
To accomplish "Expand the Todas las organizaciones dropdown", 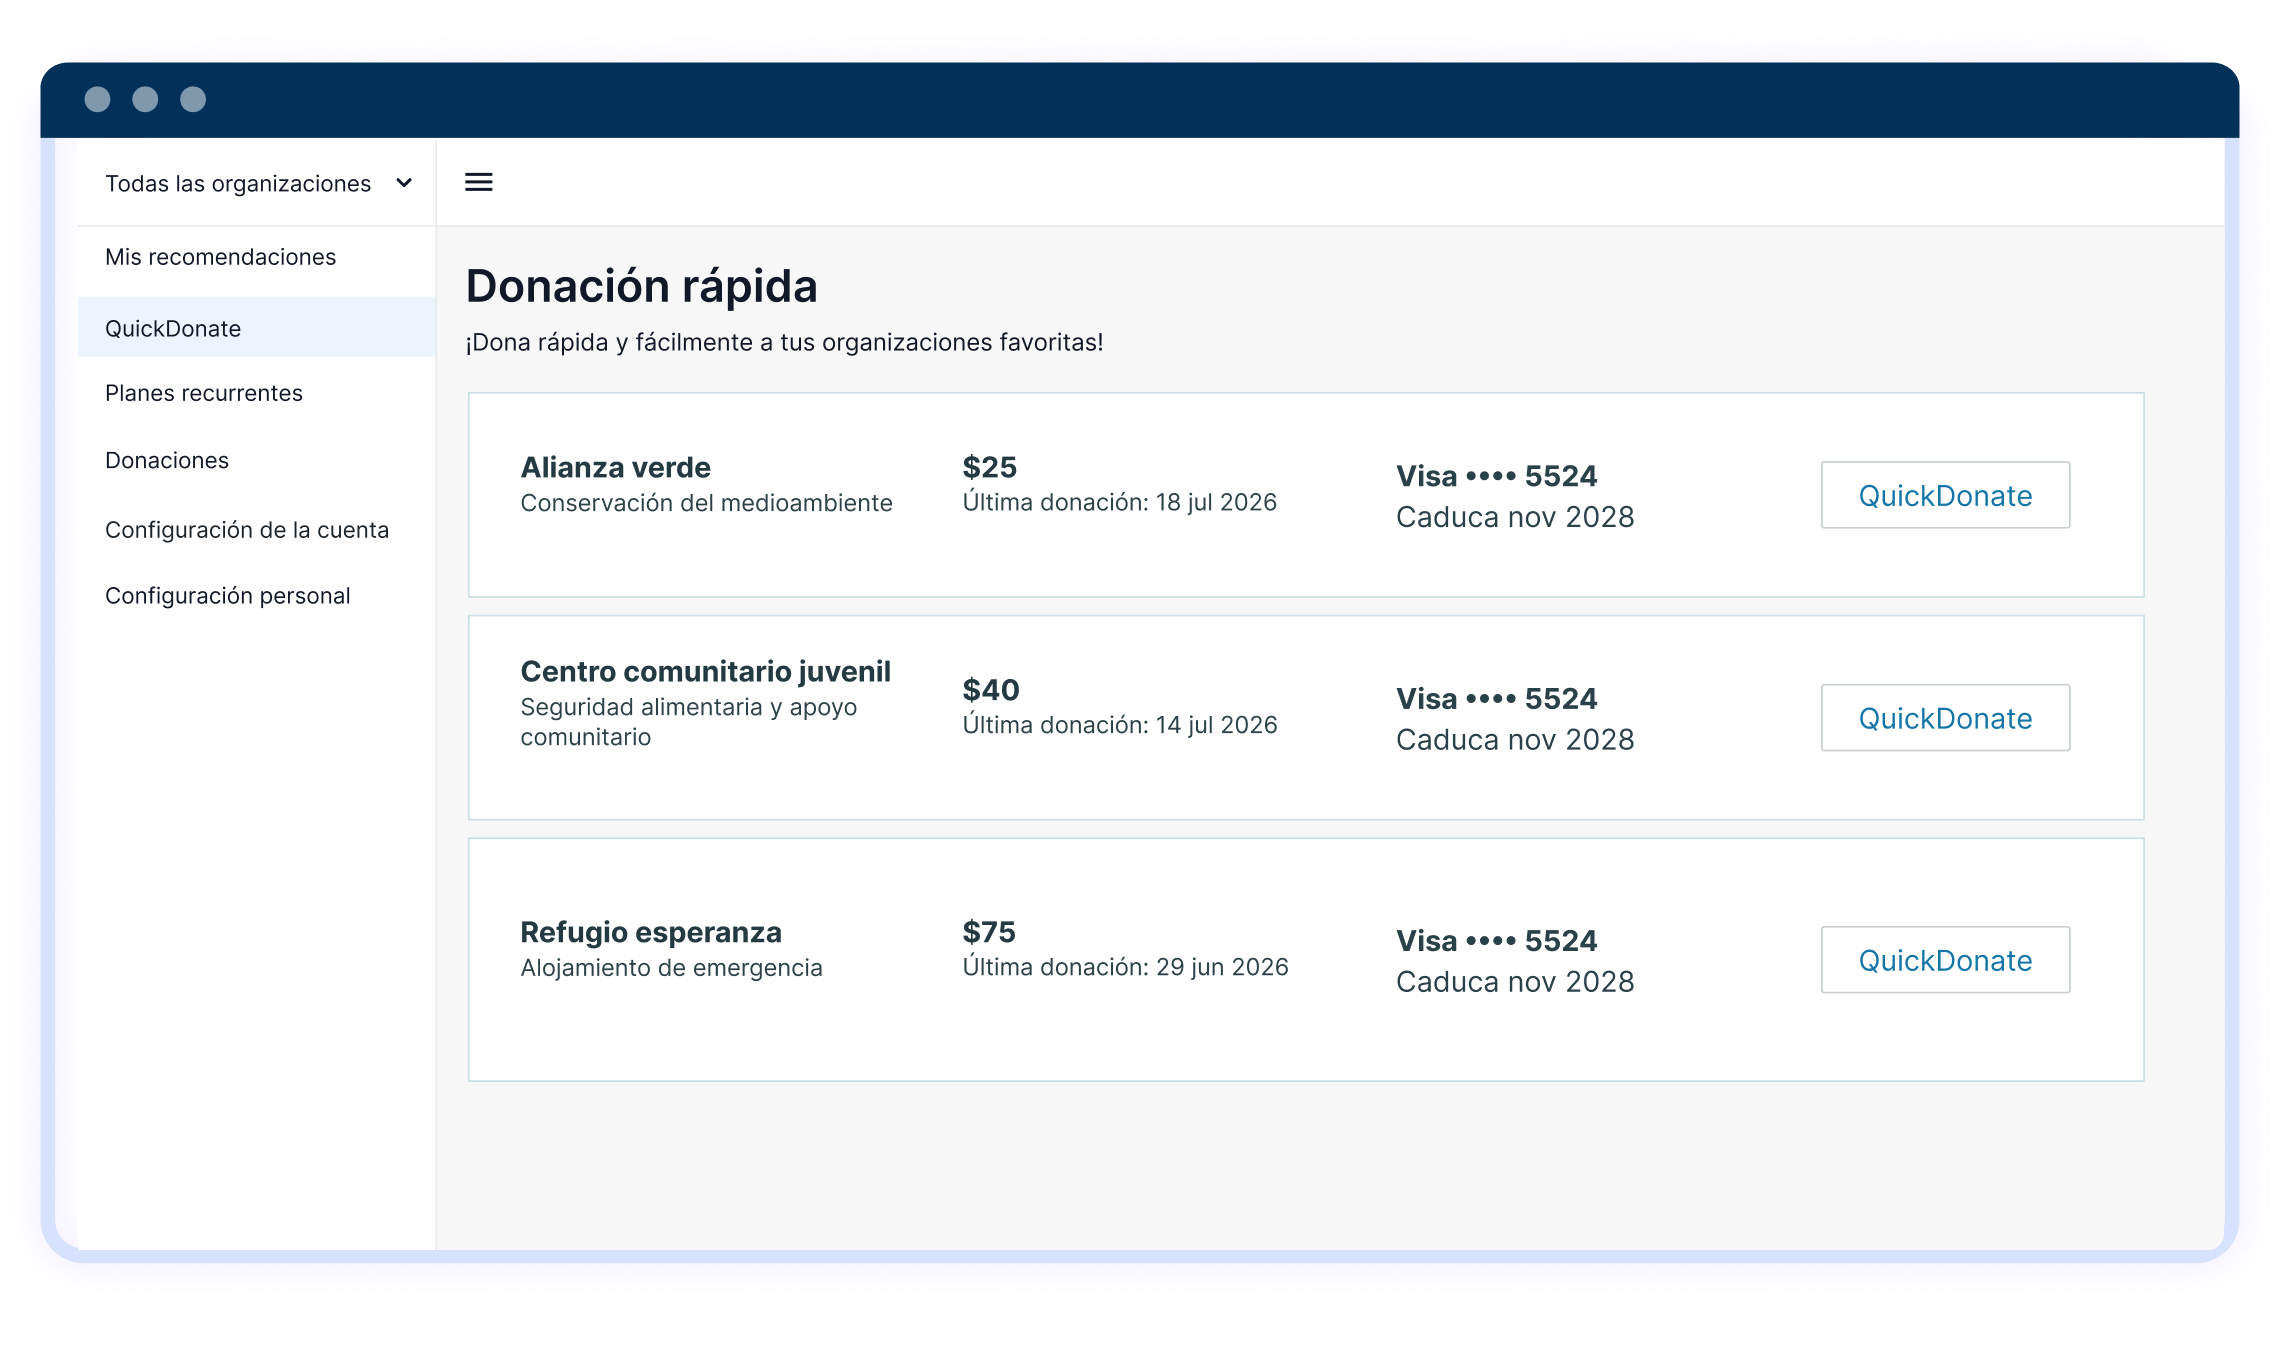I will click(258, 183).
